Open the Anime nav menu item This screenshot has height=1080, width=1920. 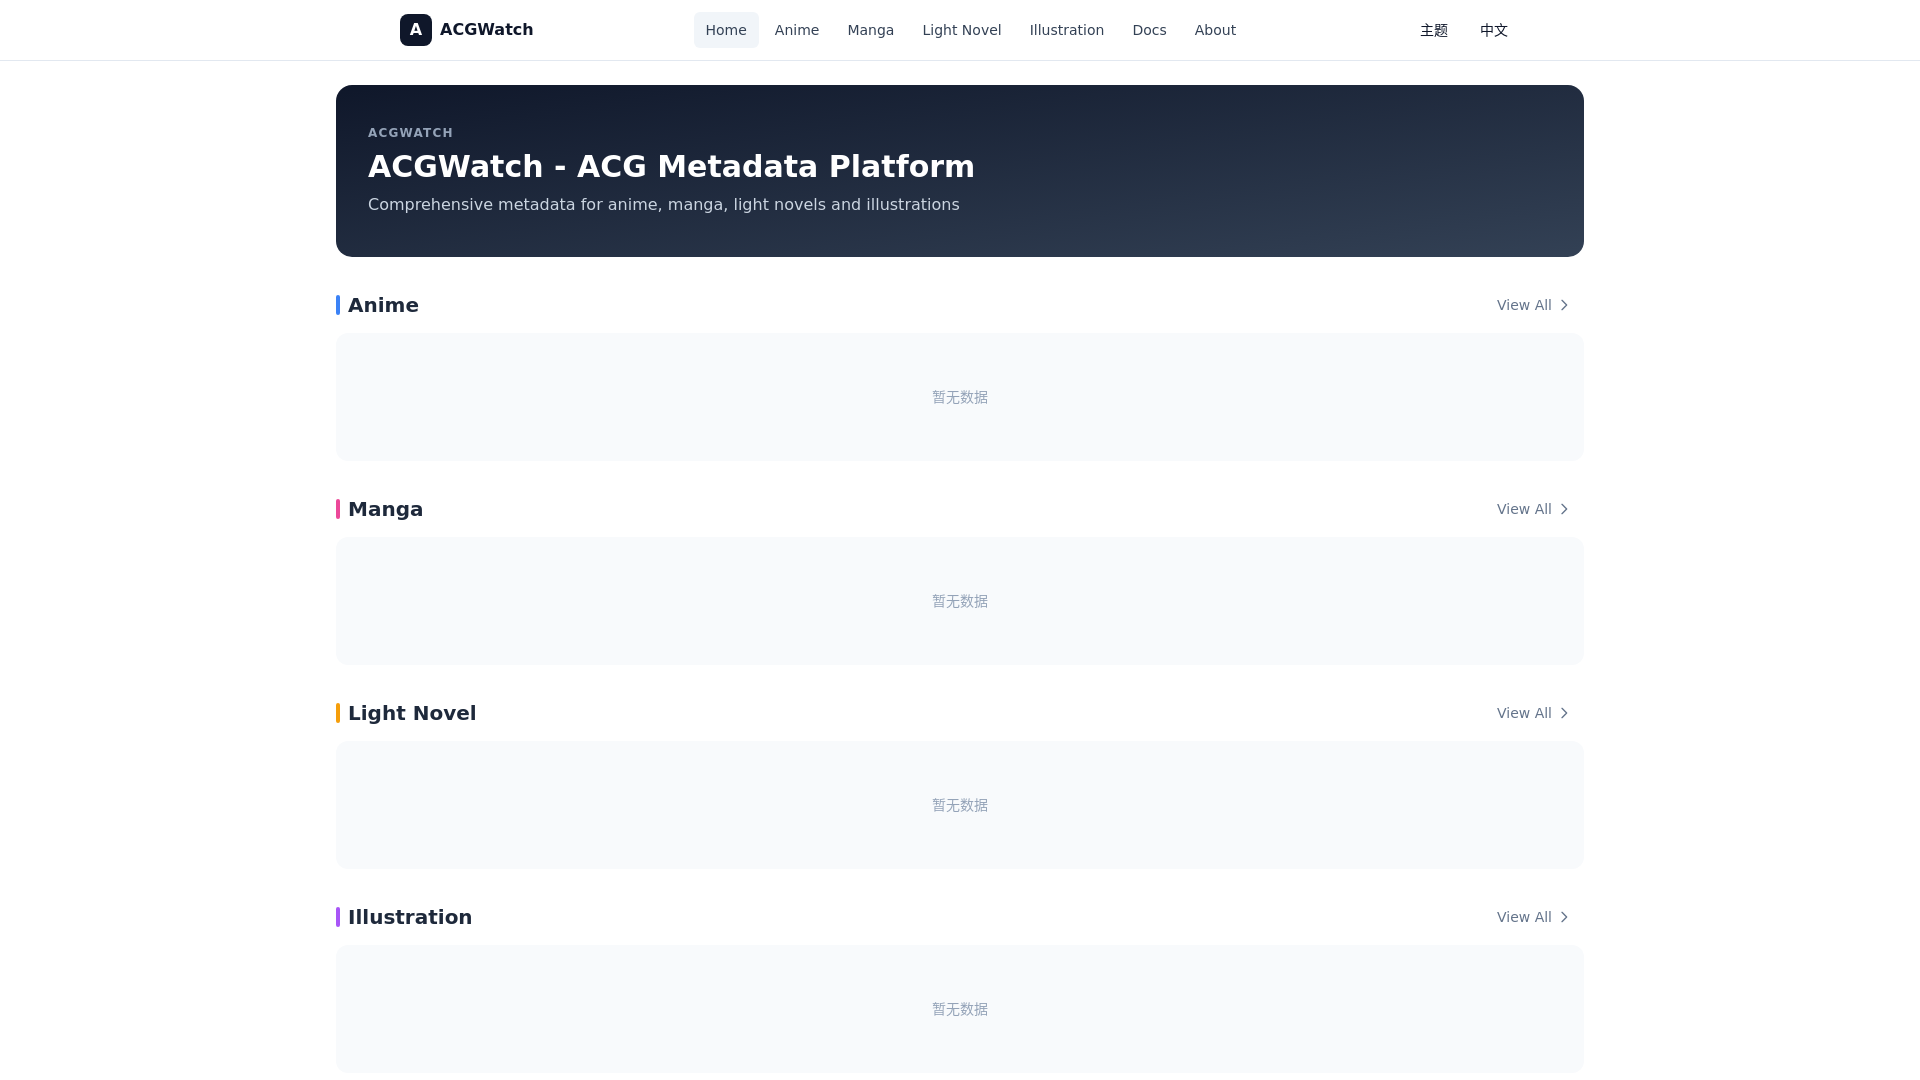click(797, 30)
